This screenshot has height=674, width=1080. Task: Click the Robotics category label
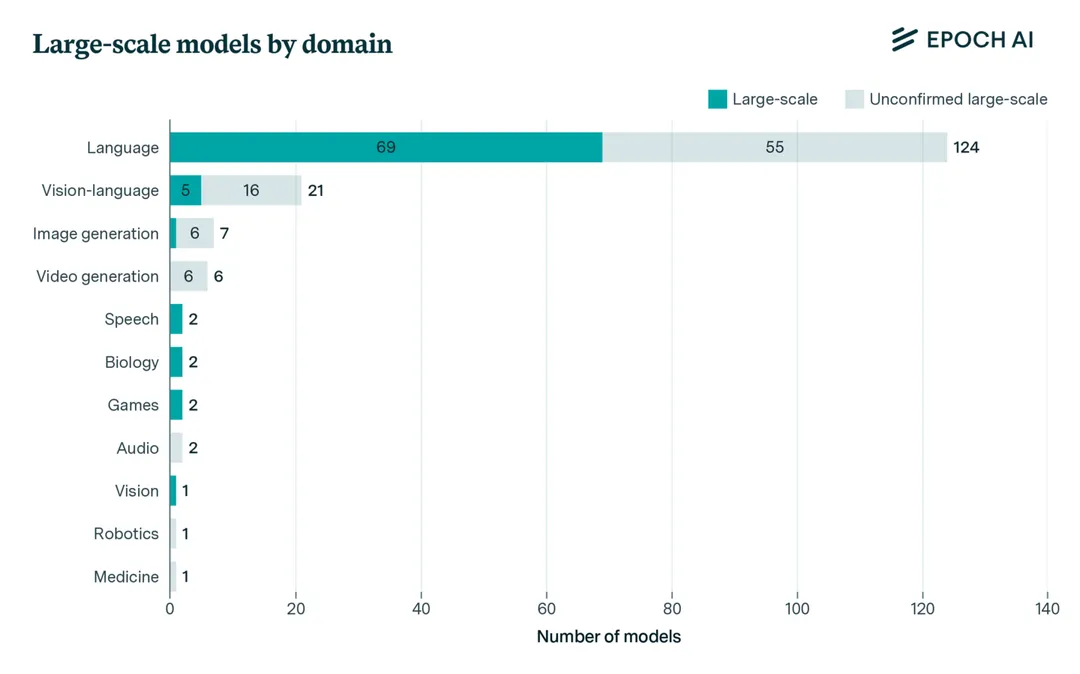click(126, 534)
